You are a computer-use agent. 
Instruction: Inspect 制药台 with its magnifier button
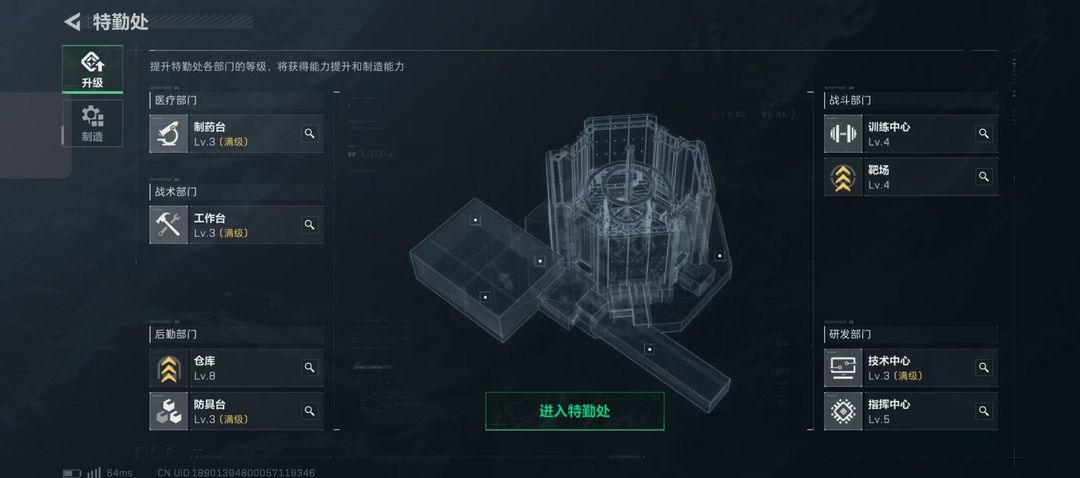(310, 134)
